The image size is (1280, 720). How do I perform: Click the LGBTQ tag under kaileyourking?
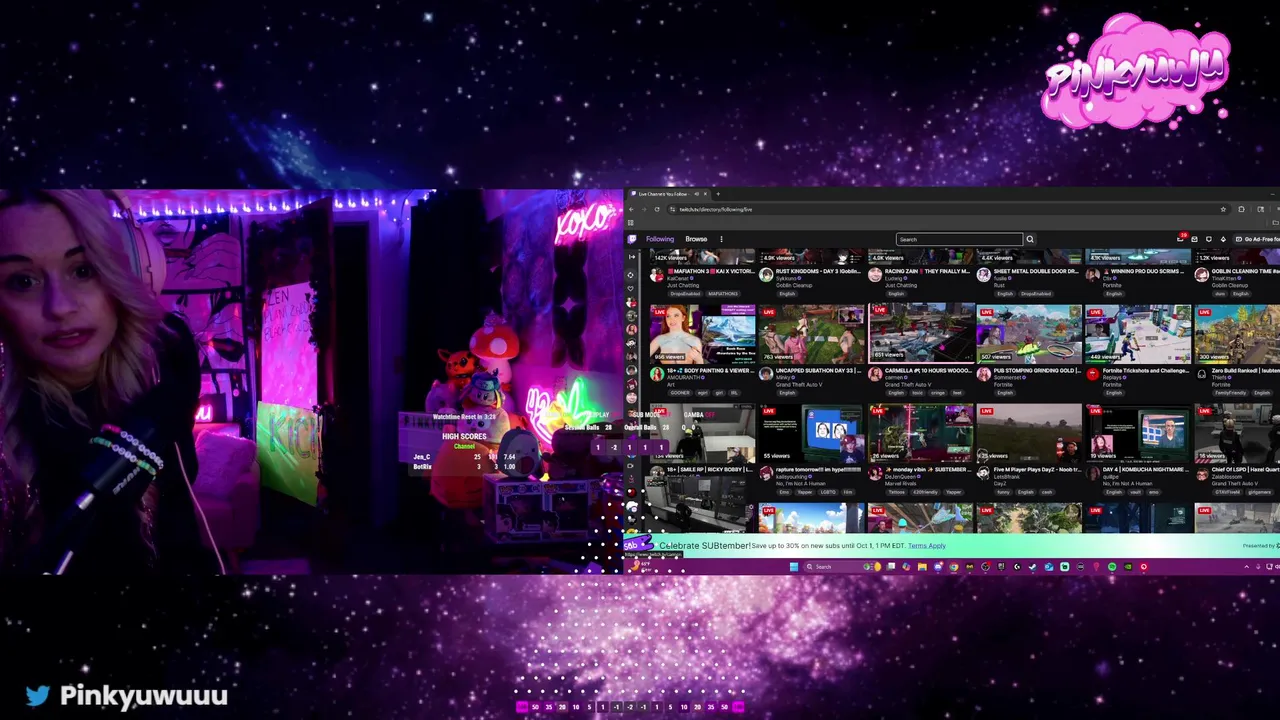tap(828, 492)
